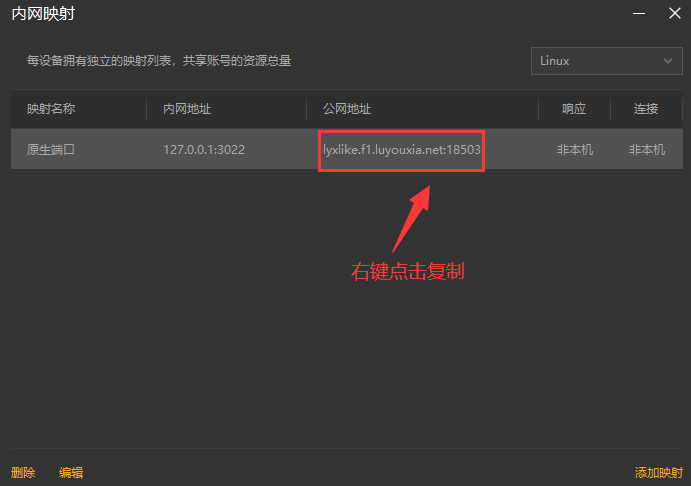Click the 内网映射 window title
This screenshot has width=691, height=486.
tap(43, 14)
